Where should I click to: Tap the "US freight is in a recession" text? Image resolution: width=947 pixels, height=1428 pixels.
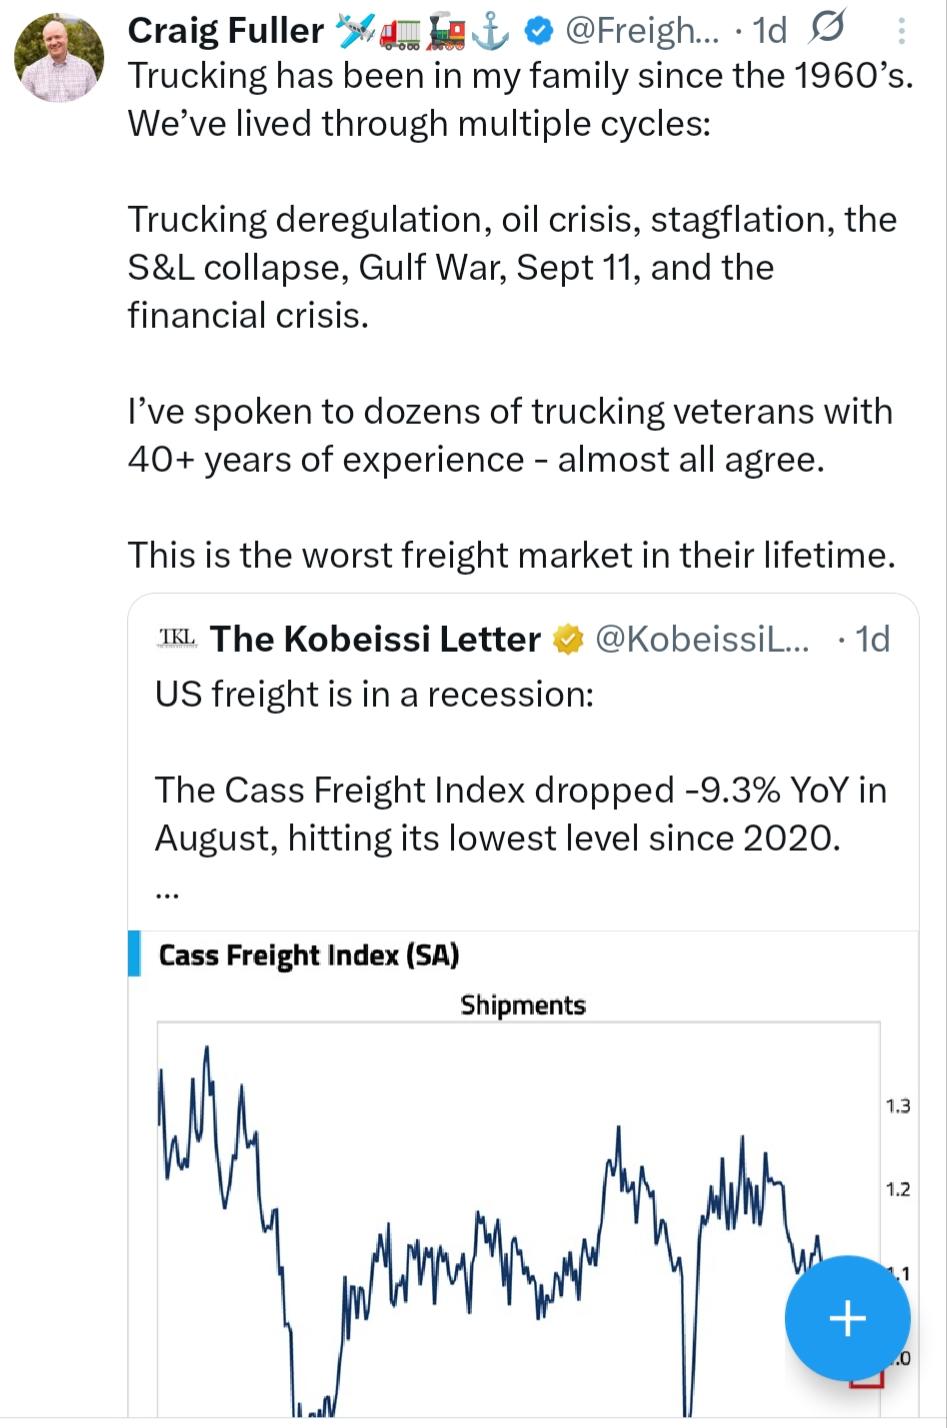pyautogui.click(x=374, y=694)
